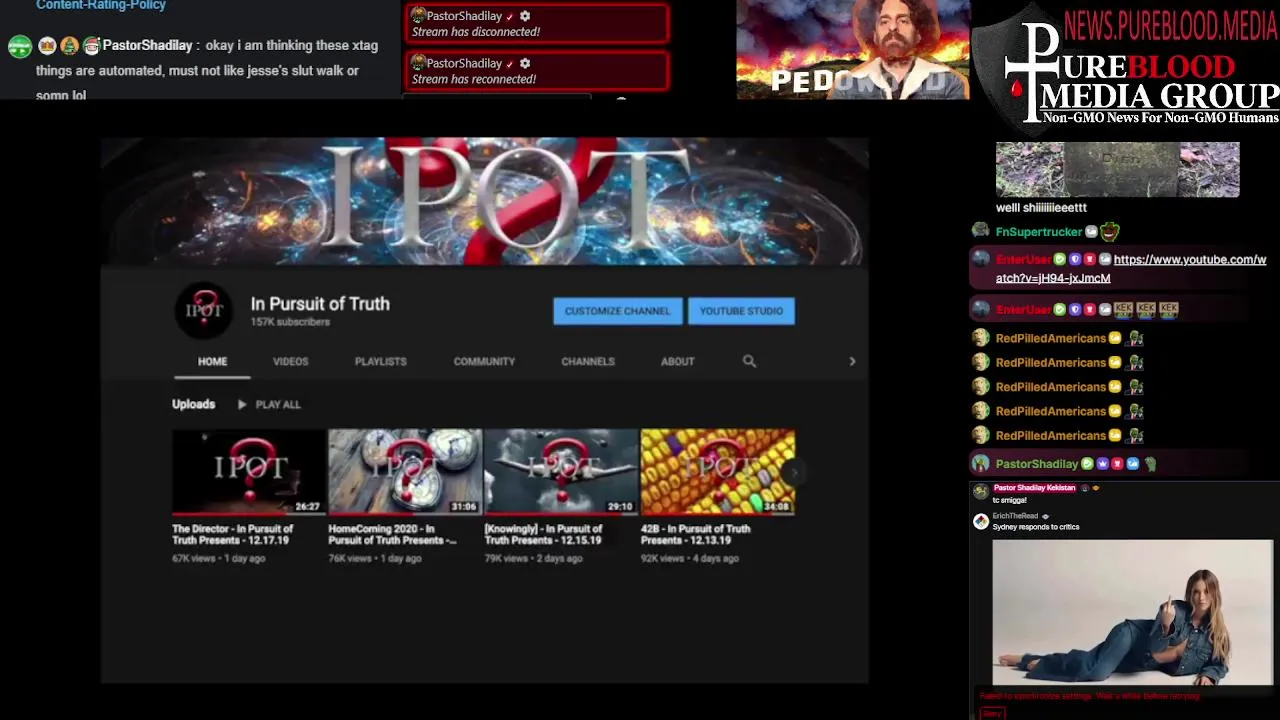Play '[Knowingly]' airplane video thumbnail

pyautogui.click(x=561, y=471)
